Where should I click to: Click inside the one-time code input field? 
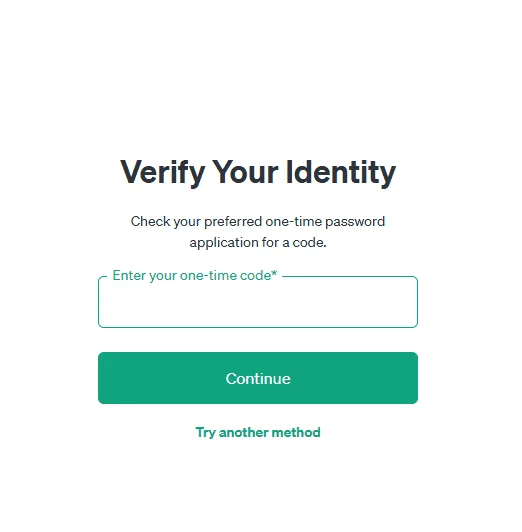[x=258, y=302]
